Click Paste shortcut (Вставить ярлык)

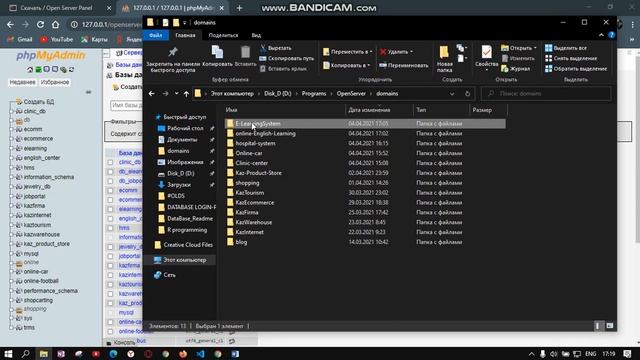(283, 69)
